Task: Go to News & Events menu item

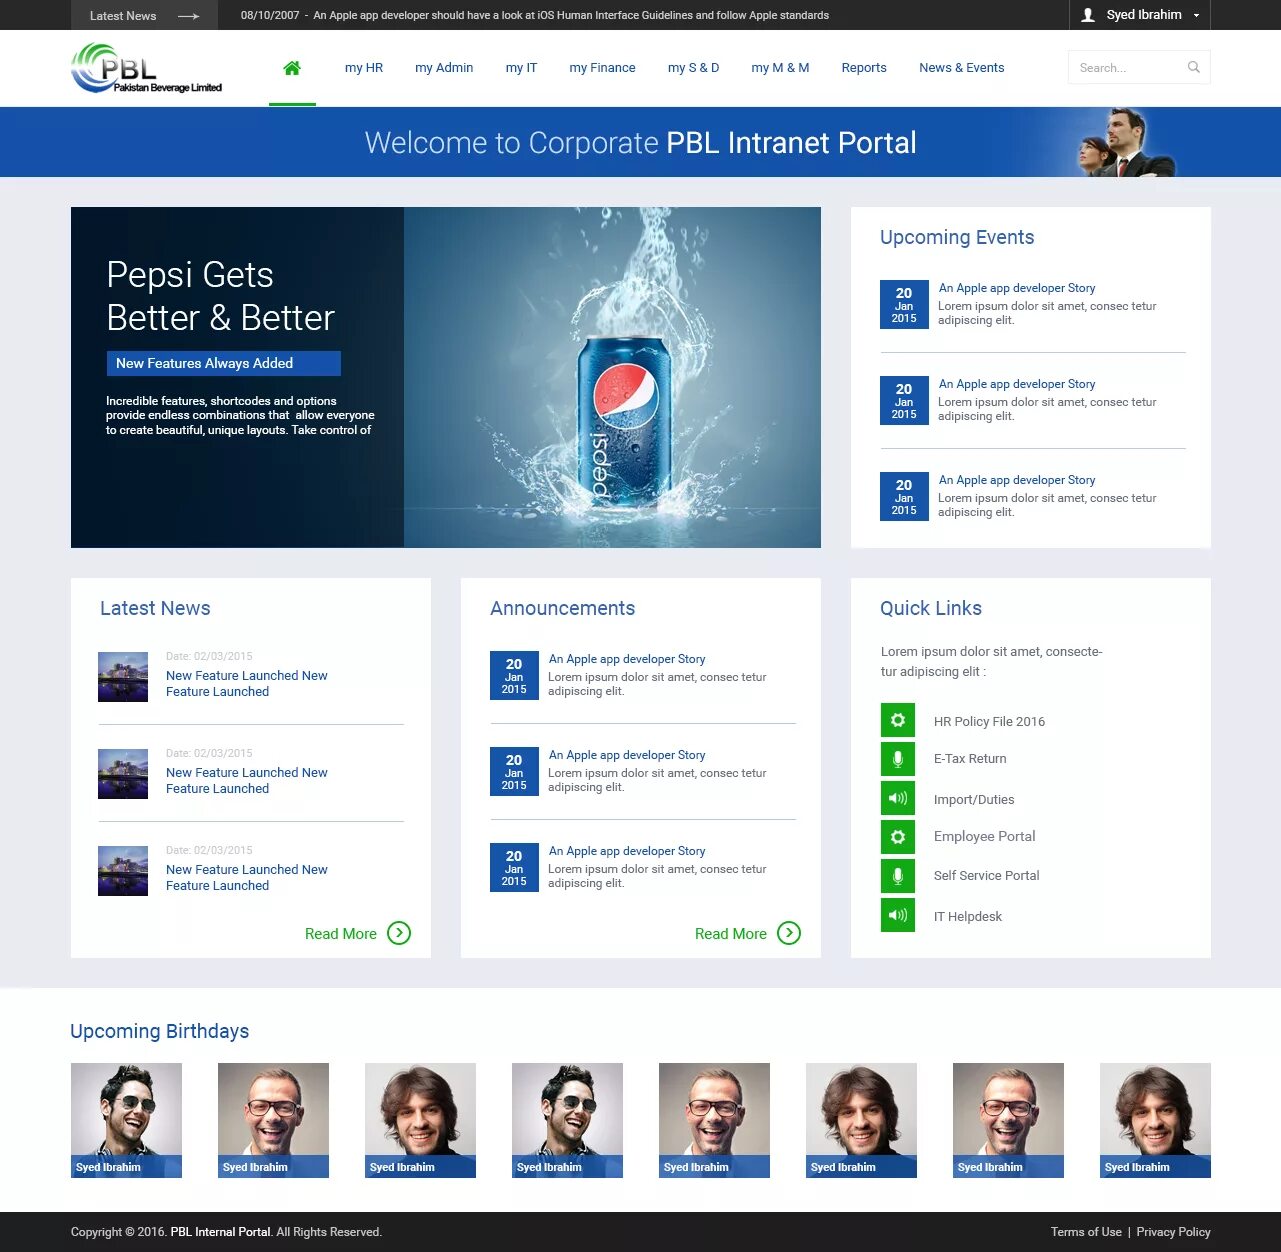Action: click(x=962, y=68)
